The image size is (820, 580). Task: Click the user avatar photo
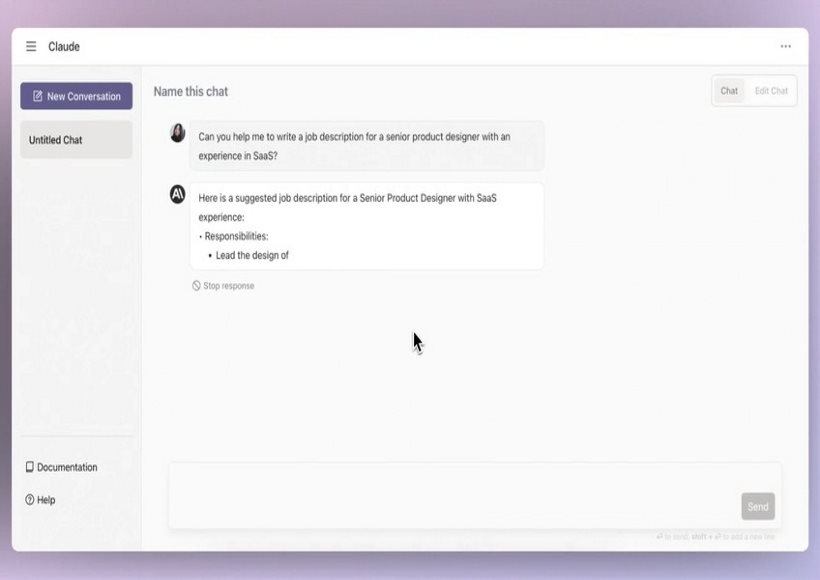tap(178, 133)
